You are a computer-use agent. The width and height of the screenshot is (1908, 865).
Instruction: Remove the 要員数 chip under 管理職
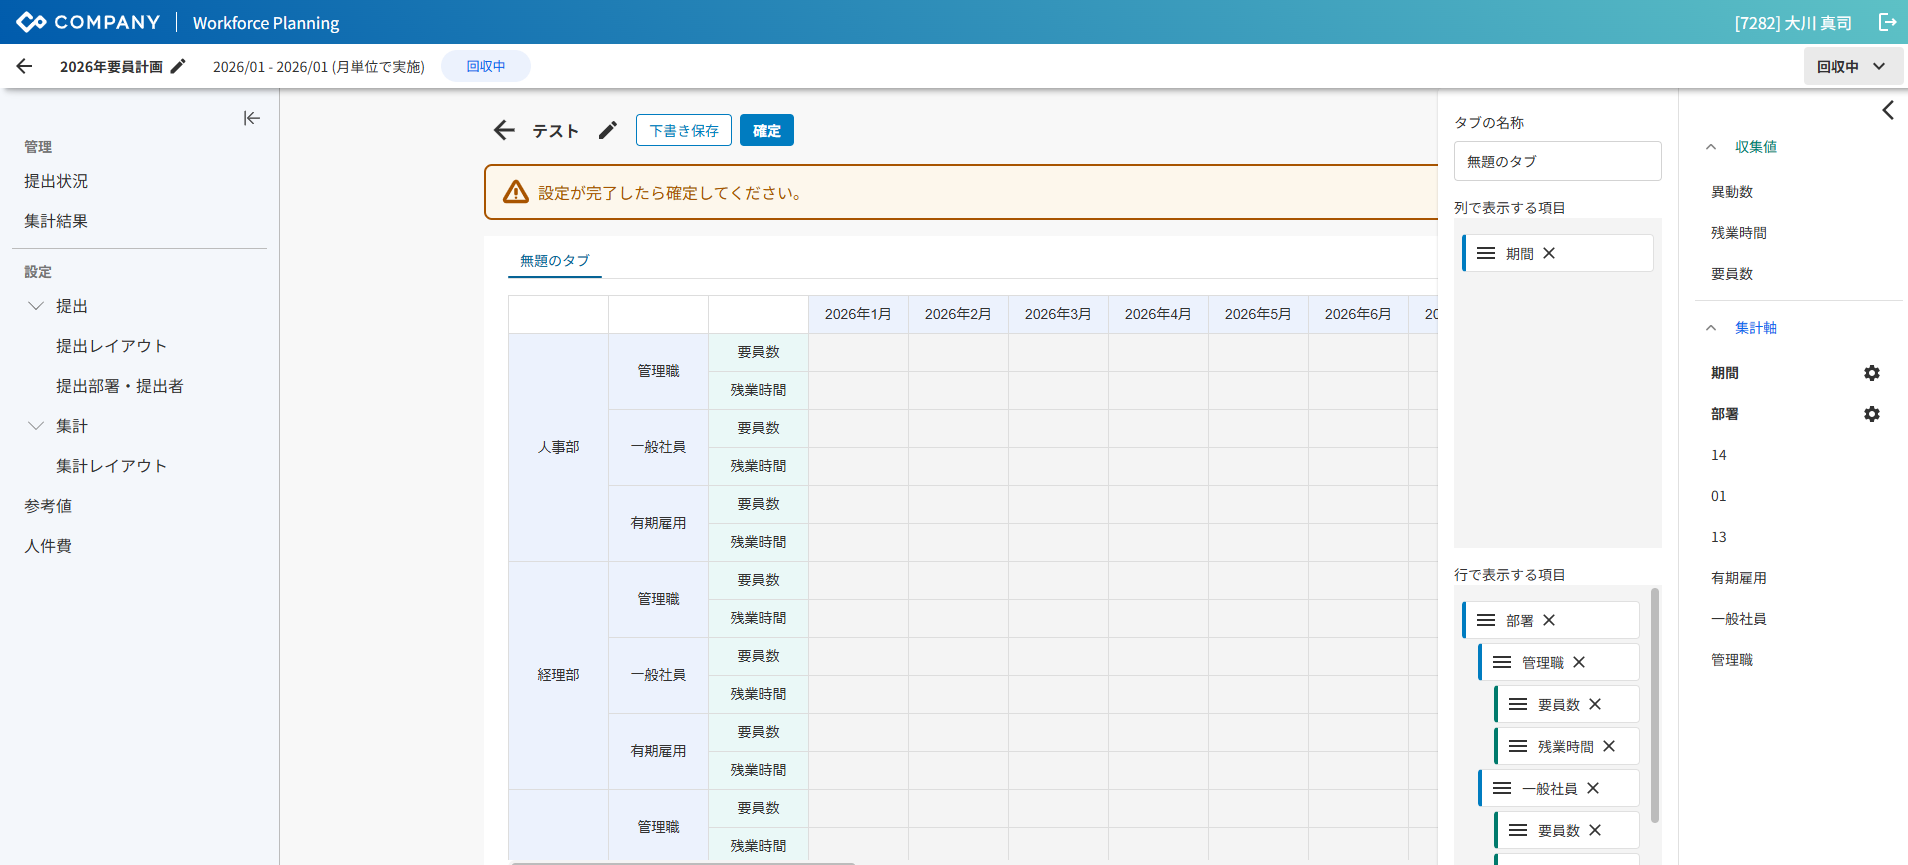[x=1595, y=704]
